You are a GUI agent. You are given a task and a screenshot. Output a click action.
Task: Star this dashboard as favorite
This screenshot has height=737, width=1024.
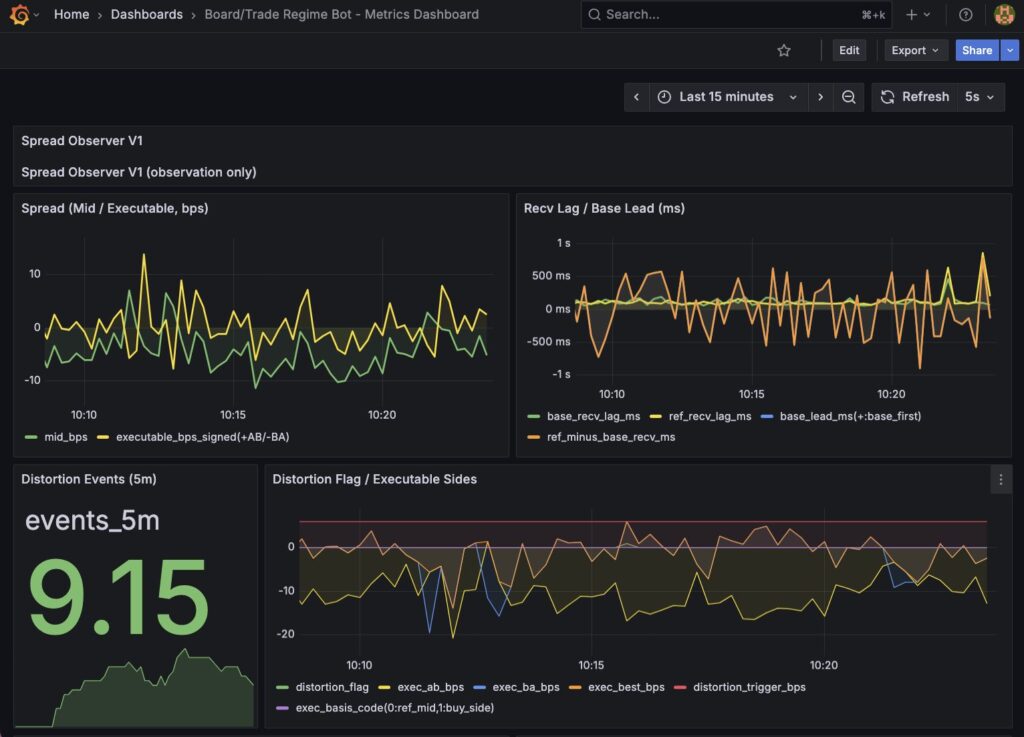pos(784,50)
